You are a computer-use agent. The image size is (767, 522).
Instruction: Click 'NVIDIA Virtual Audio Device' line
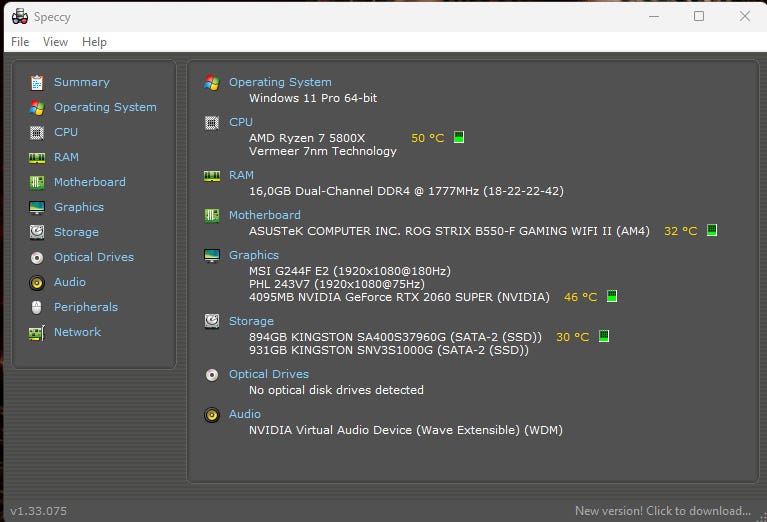click(x=406, y=430)
